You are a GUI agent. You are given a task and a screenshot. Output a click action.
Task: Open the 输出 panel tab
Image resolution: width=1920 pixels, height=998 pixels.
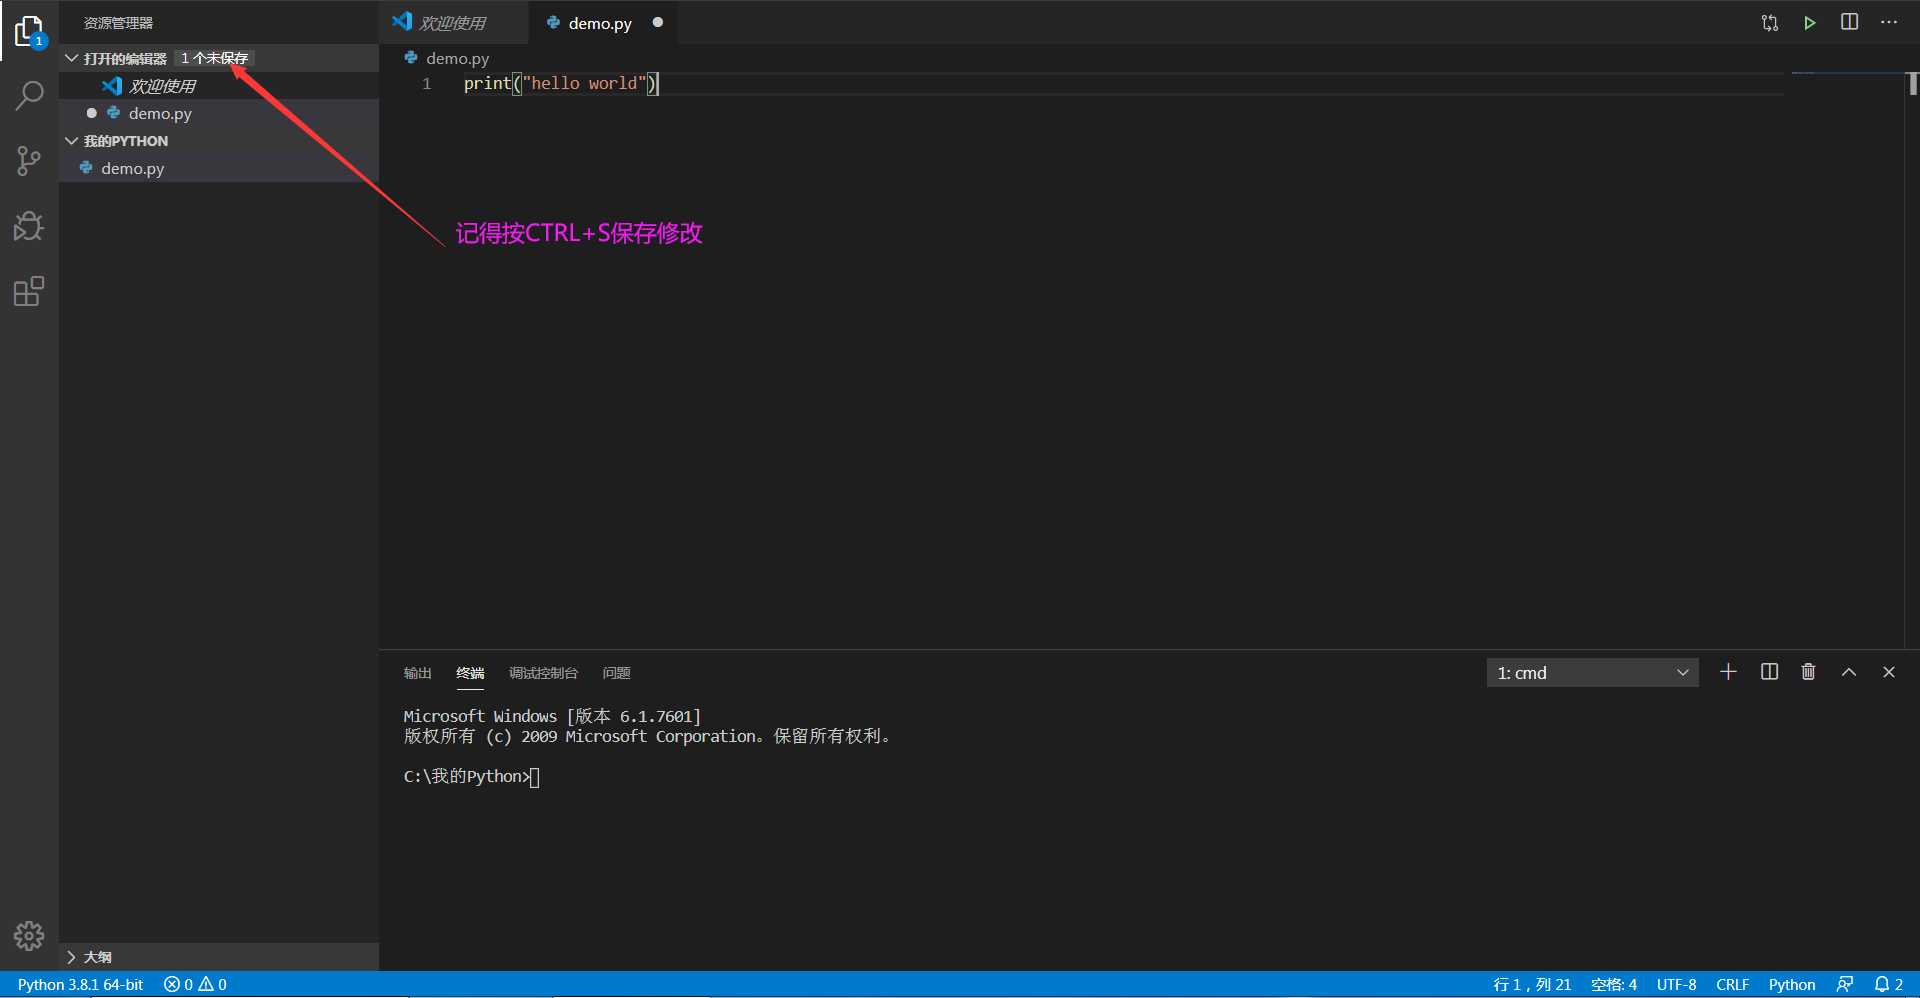click(417, 673)
